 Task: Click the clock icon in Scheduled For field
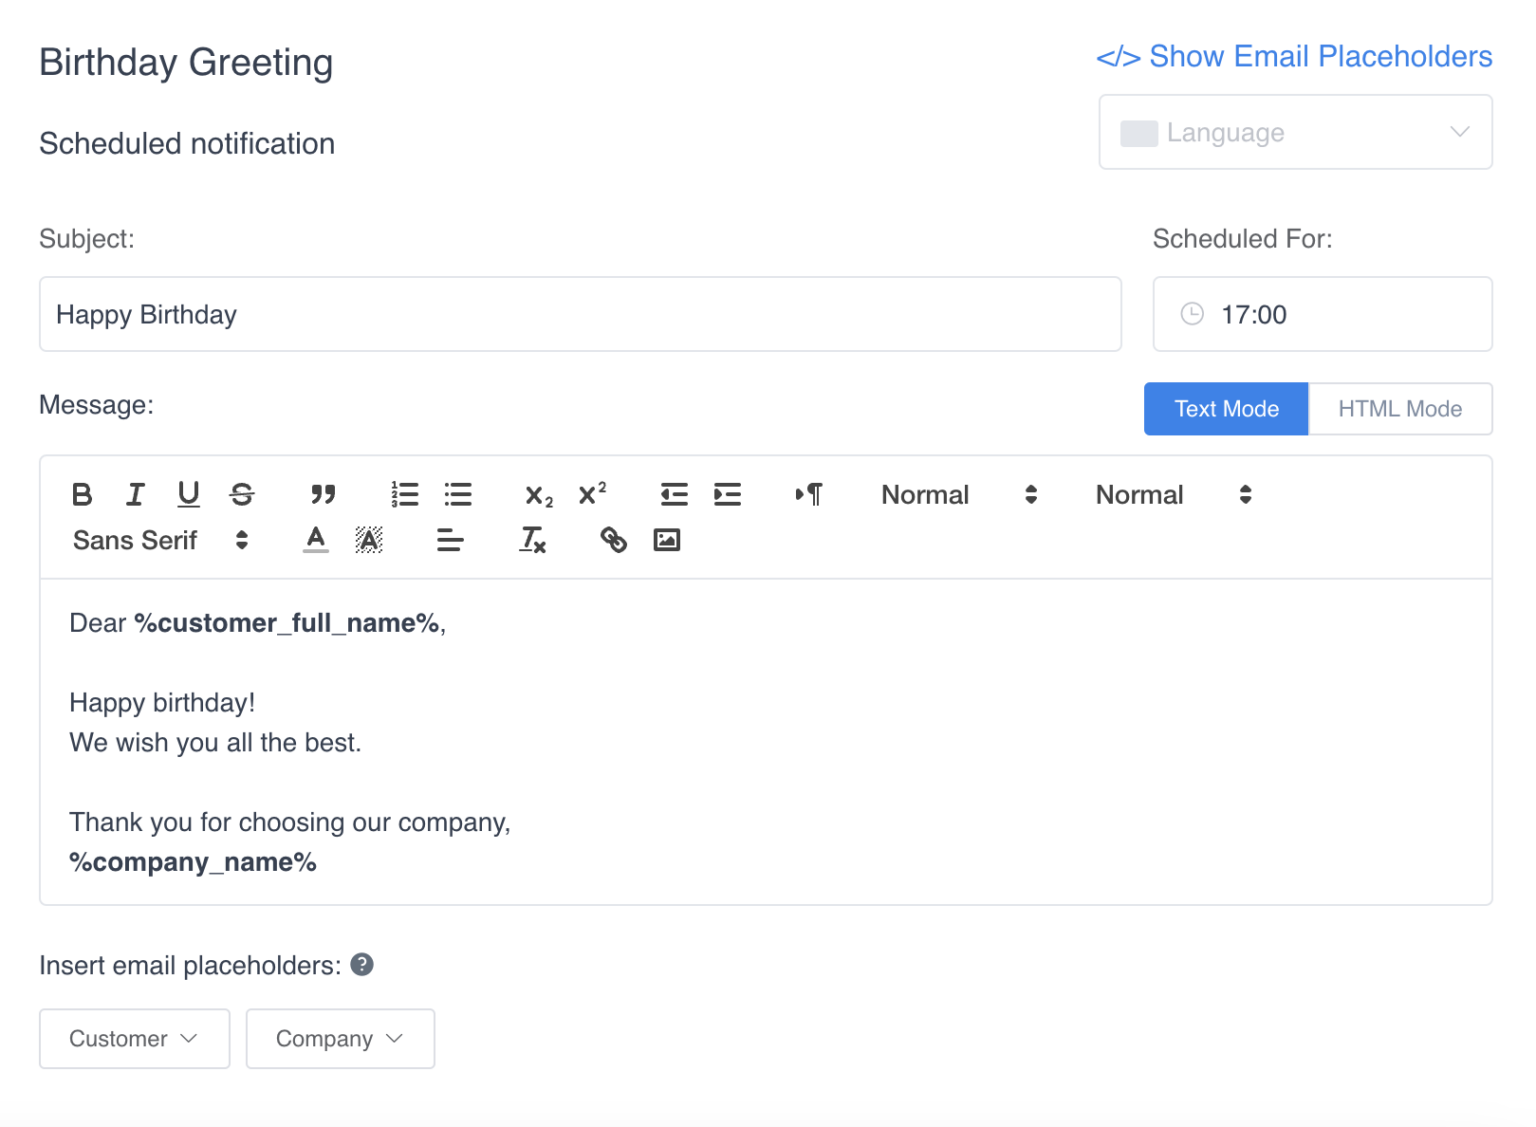1192,314
